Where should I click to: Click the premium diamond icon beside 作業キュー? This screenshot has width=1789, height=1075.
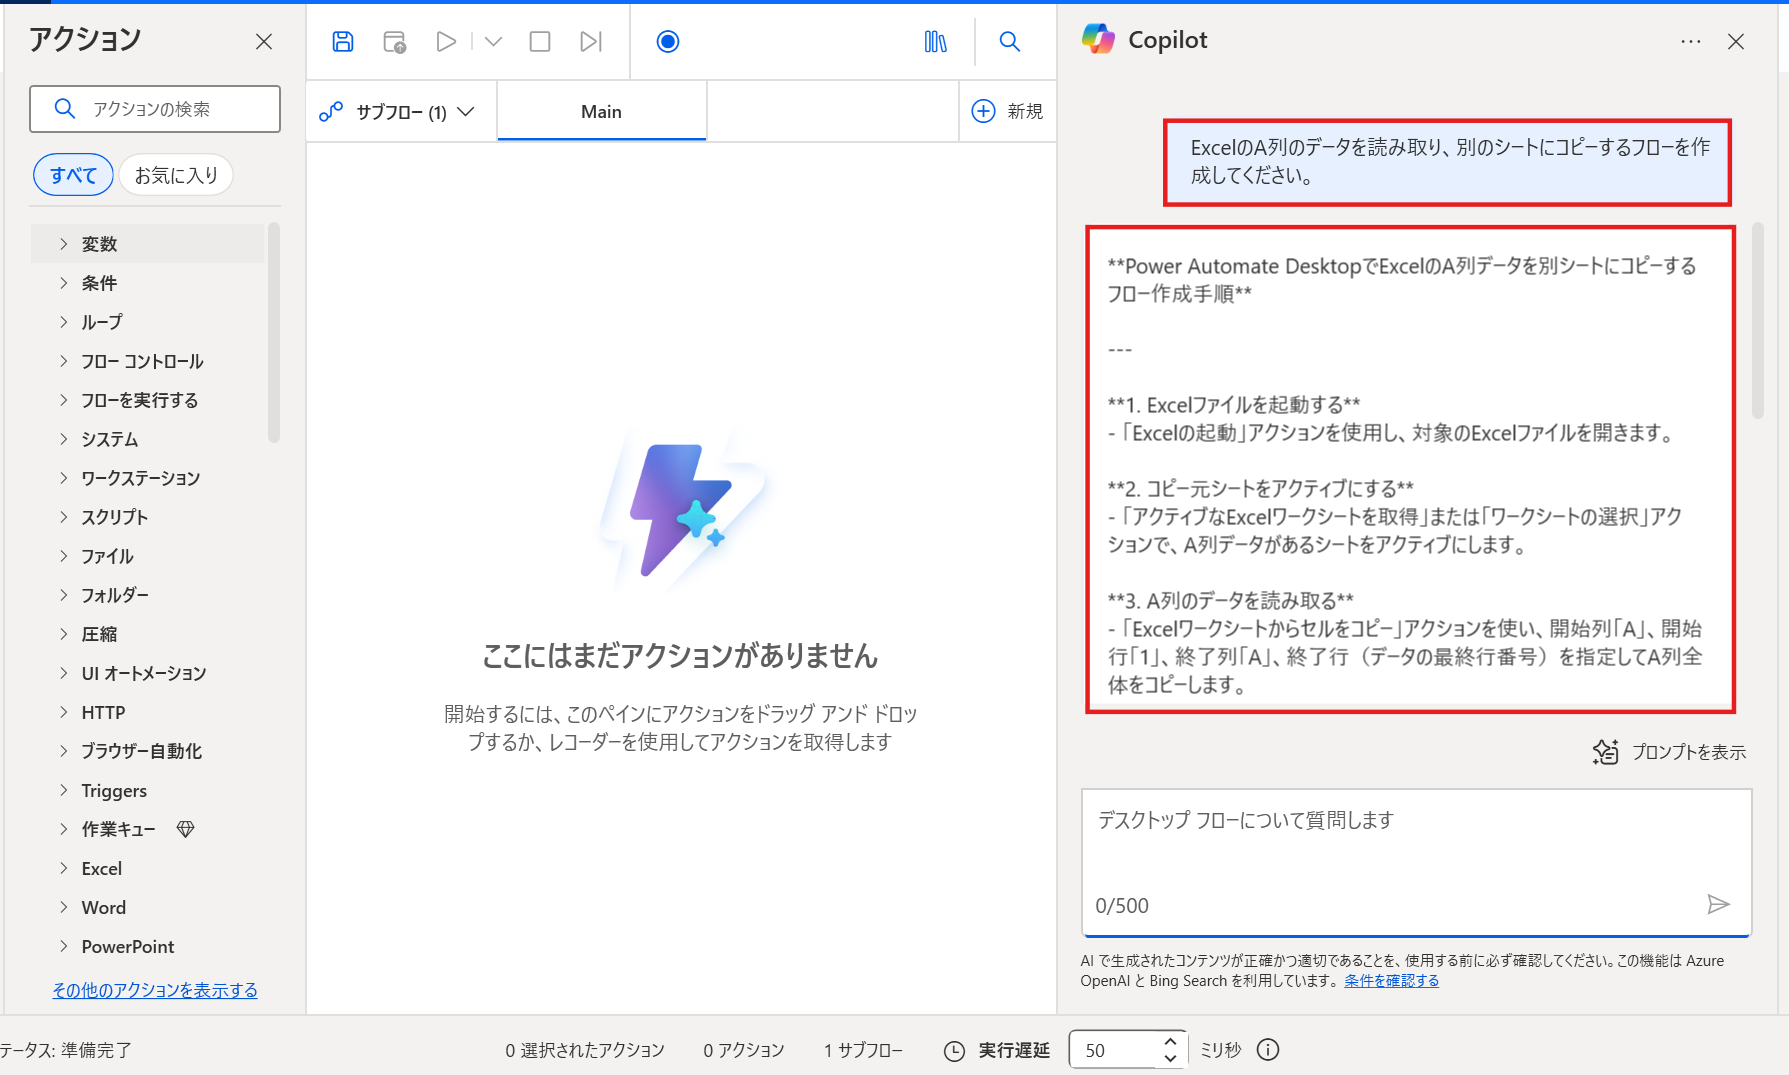tap(185, 829)
